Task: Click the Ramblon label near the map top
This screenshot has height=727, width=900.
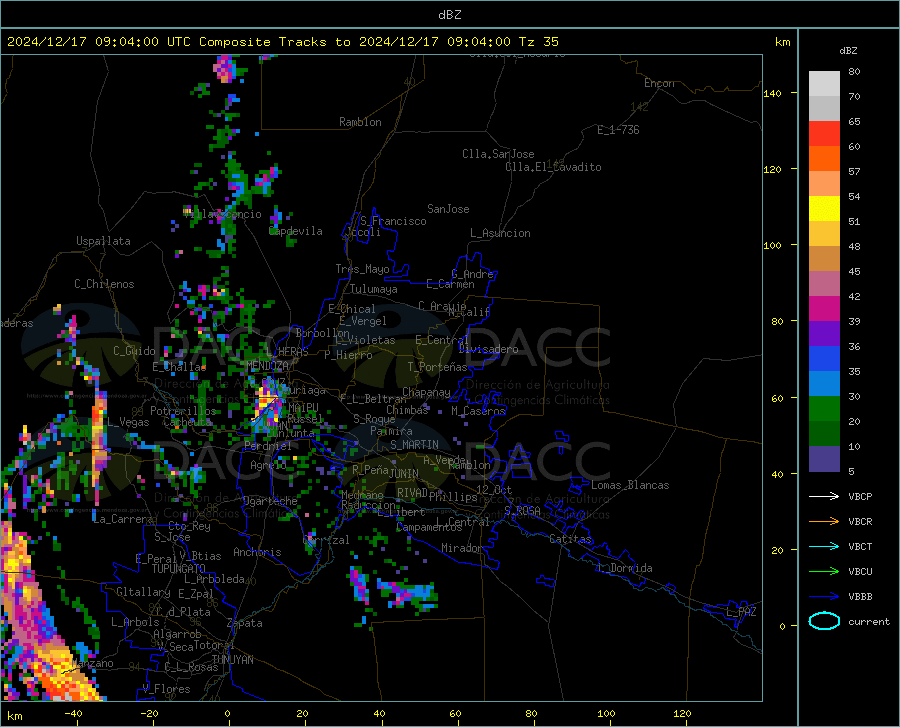Action: 360,122
